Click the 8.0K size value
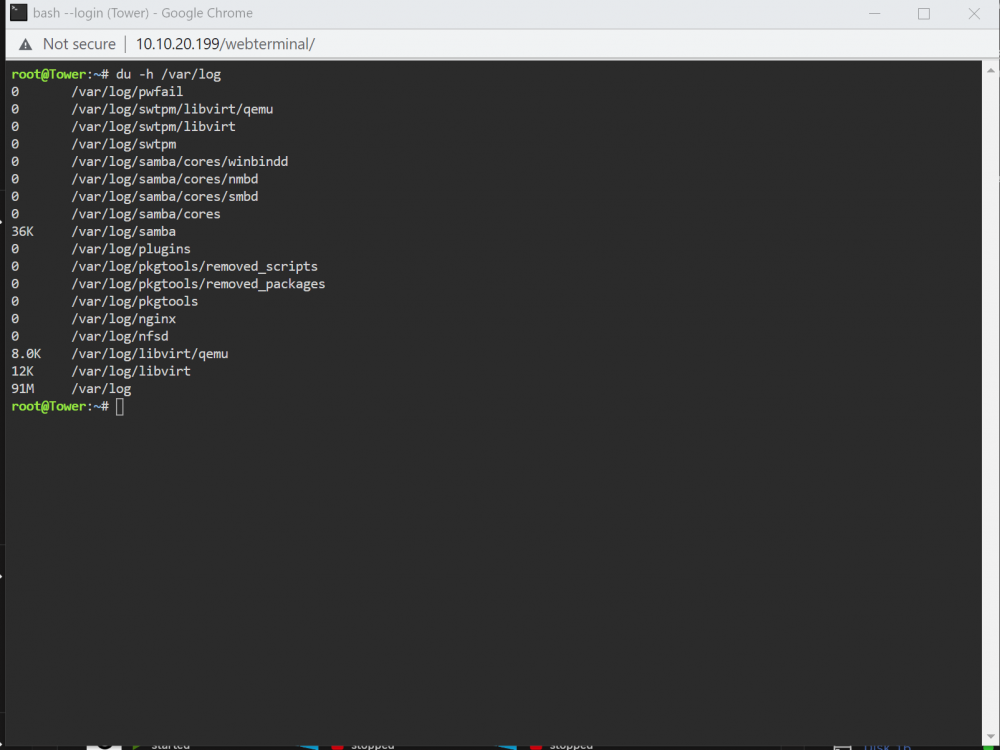The height and width of the screenshot is (750, 1000). tap(26, 353)
